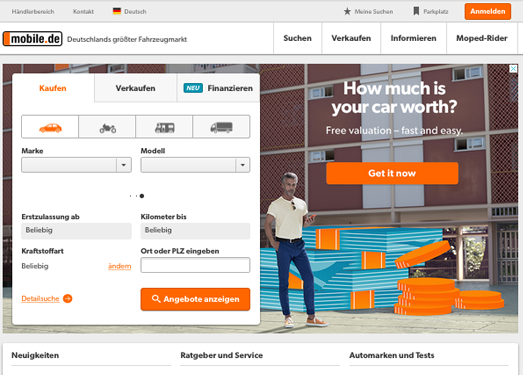Image resolution: width=523 pixels, height=375 pixels.
Task: Click the 'How much is your car worth?' headline
Action: (x=394, y=98)
